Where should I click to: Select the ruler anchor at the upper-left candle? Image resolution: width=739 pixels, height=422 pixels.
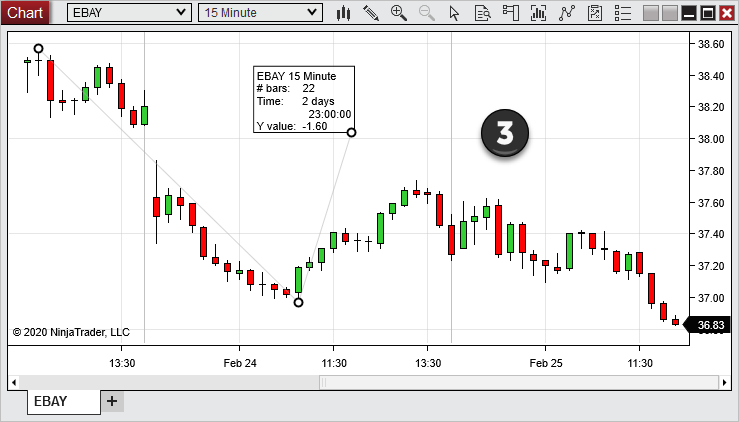(x=38, y=48)
